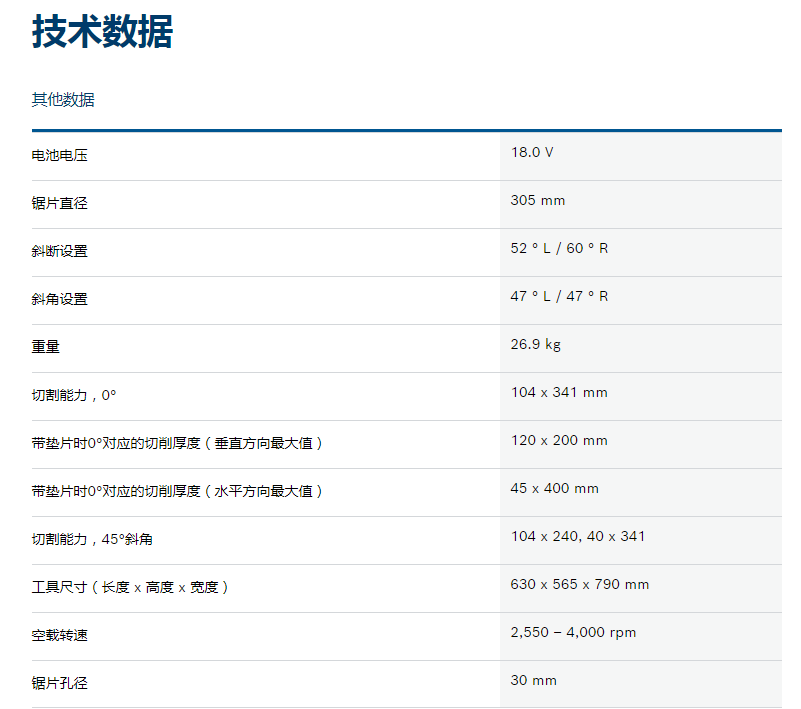Select the 120 x 200 mm value
Screen dimensions: 801x709
pos(559,440)
